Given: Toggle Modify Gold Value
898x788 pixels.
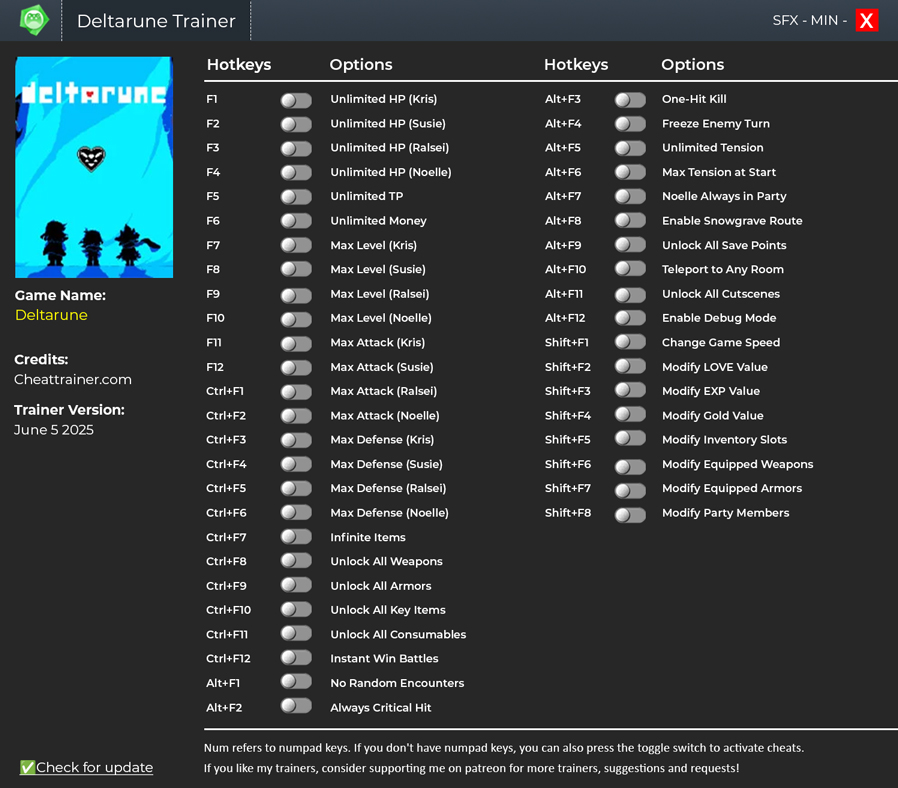Looking at the screenshot, I should [630, 415].
